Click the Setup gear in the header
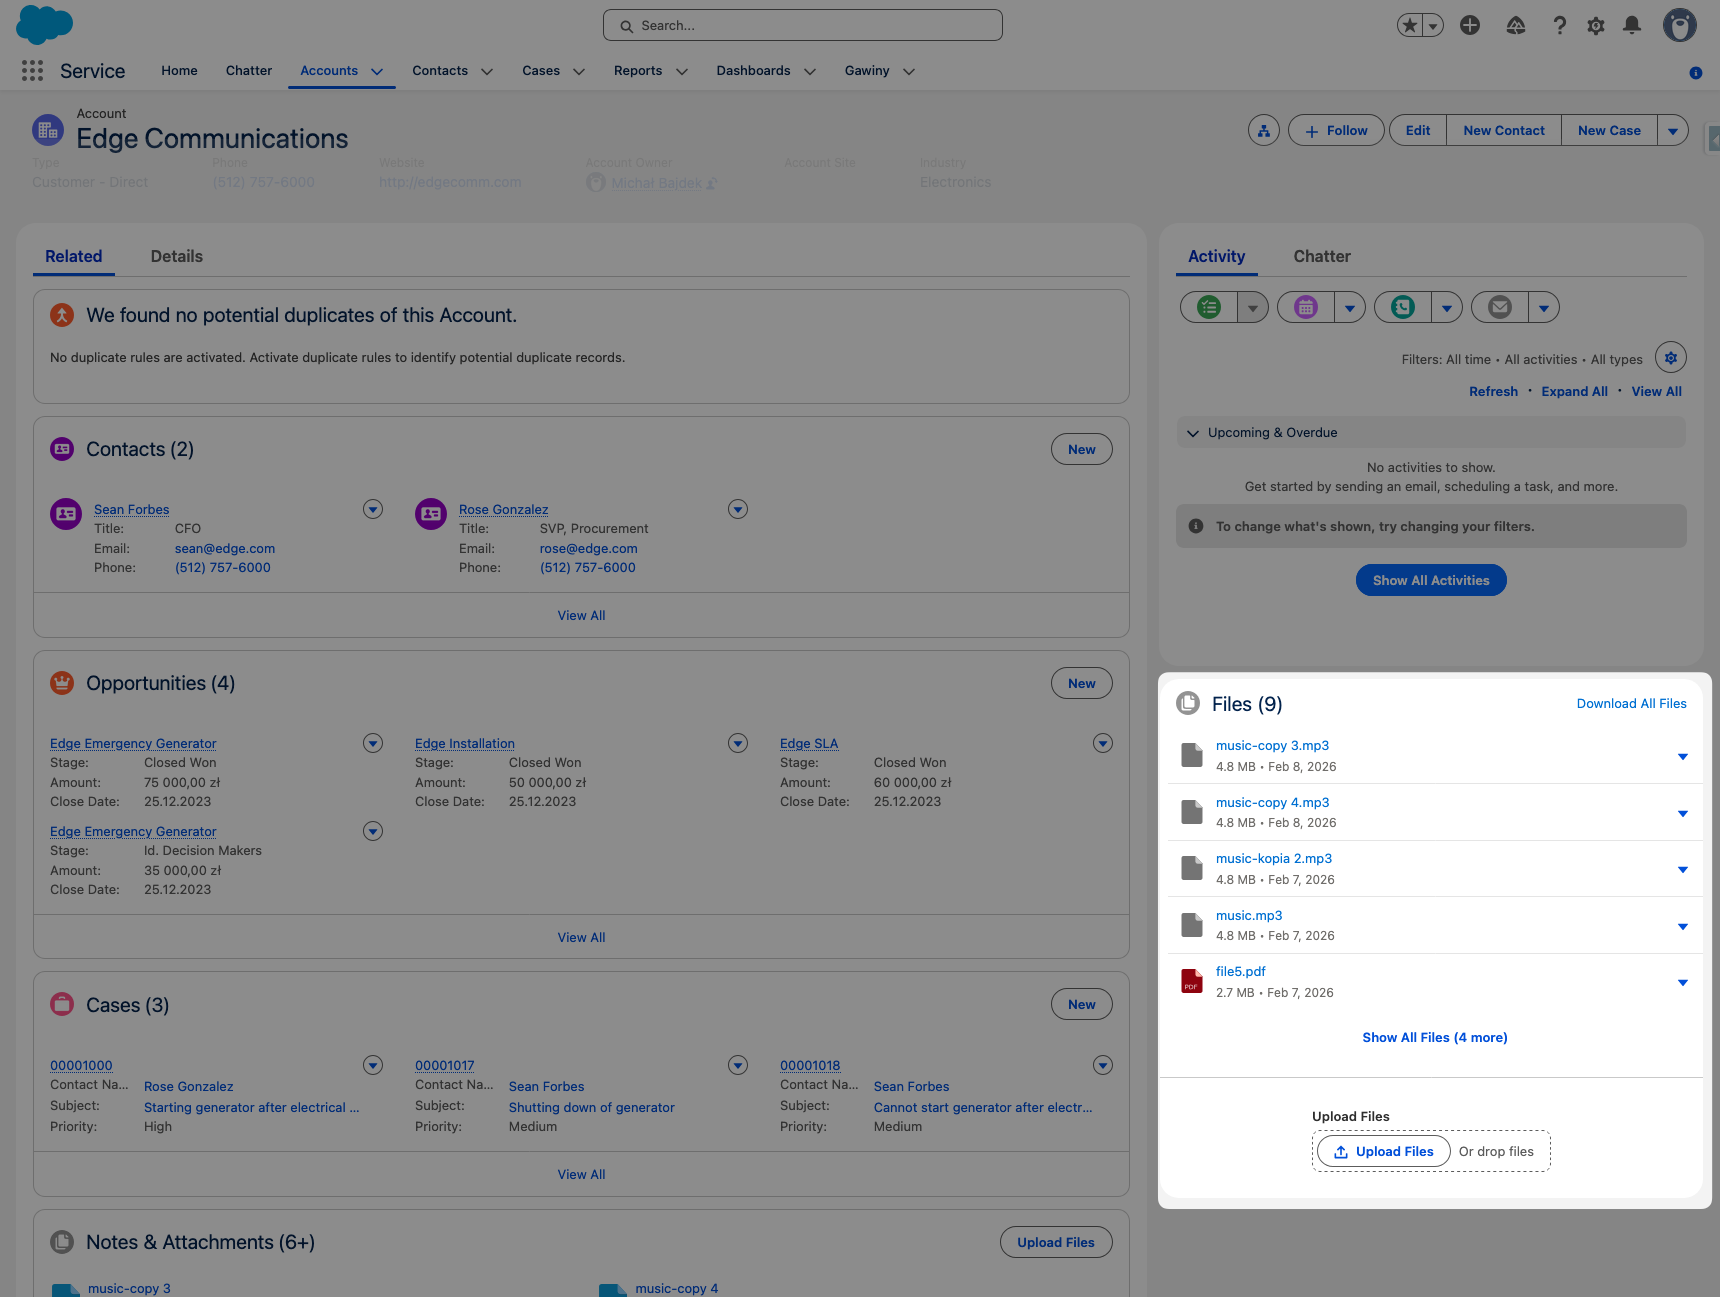The width and height of the screenshot is (1720, 1297). tap(1596, 25)
